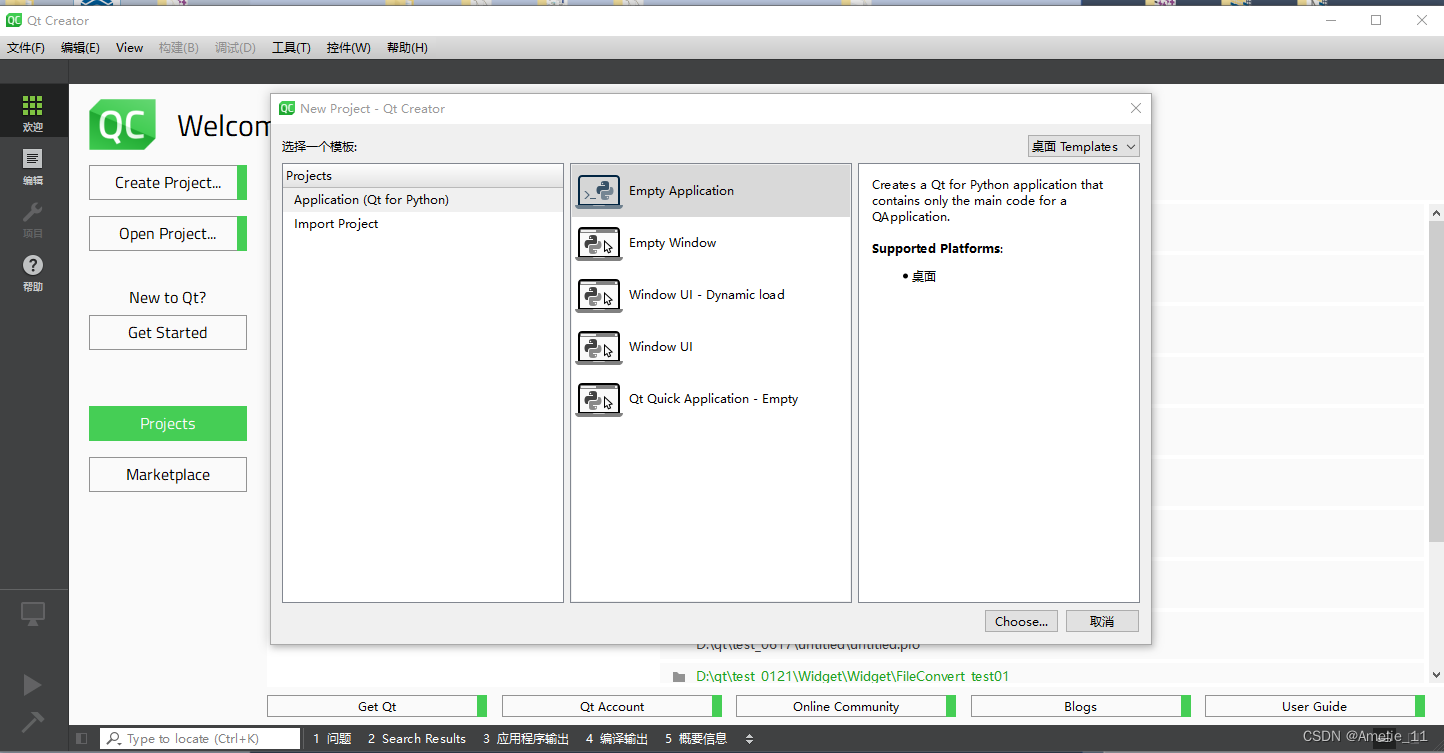Open the 5 General Messages pane
This screenshot has width=1444, height=753.
(696, 738)
